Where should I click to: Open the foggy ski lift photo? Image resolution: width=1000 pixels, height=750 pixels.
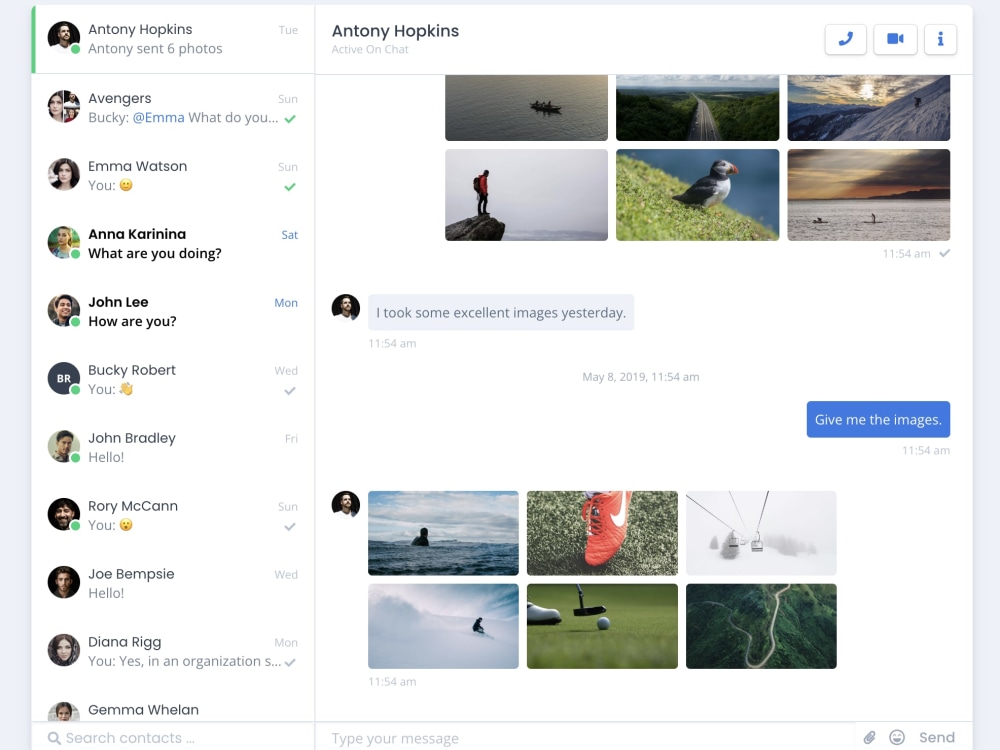761,533
